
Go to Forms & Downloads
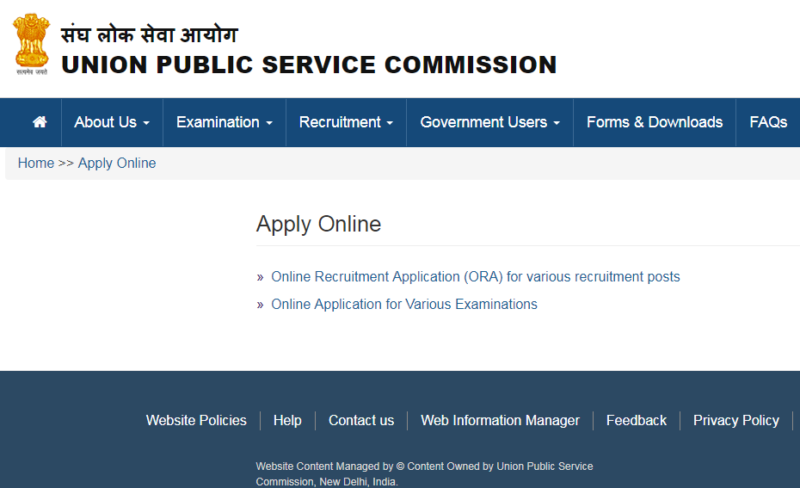click(654, 122)
